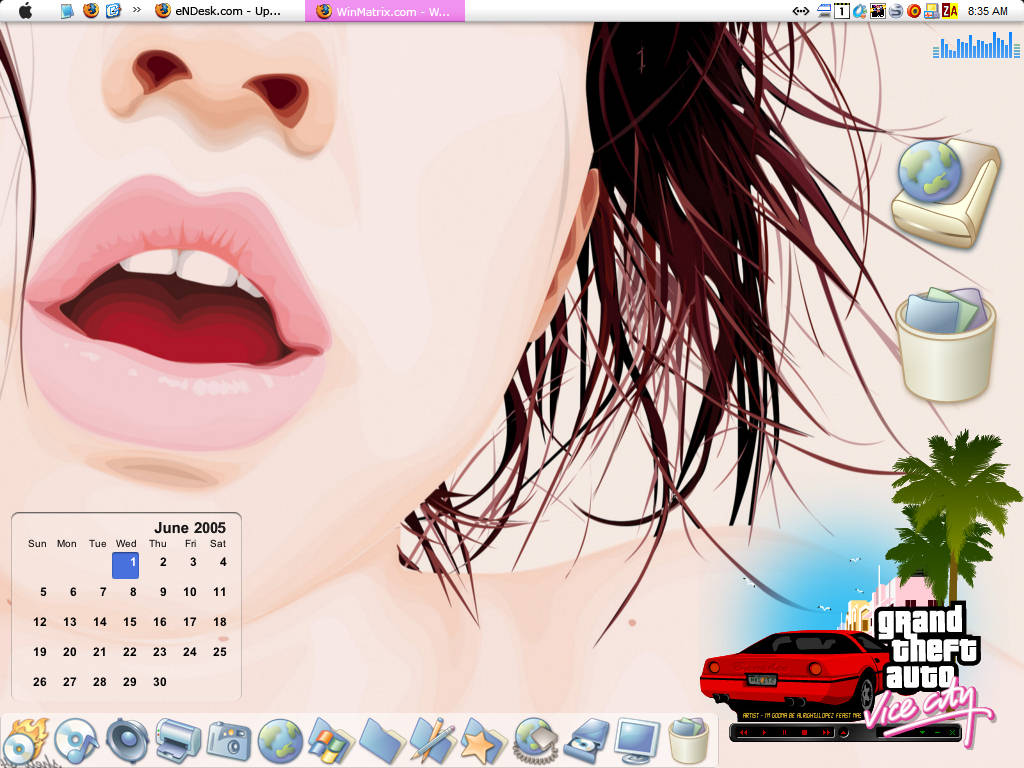Open the full recycle bin desktop icon

[x=945, y=344]
